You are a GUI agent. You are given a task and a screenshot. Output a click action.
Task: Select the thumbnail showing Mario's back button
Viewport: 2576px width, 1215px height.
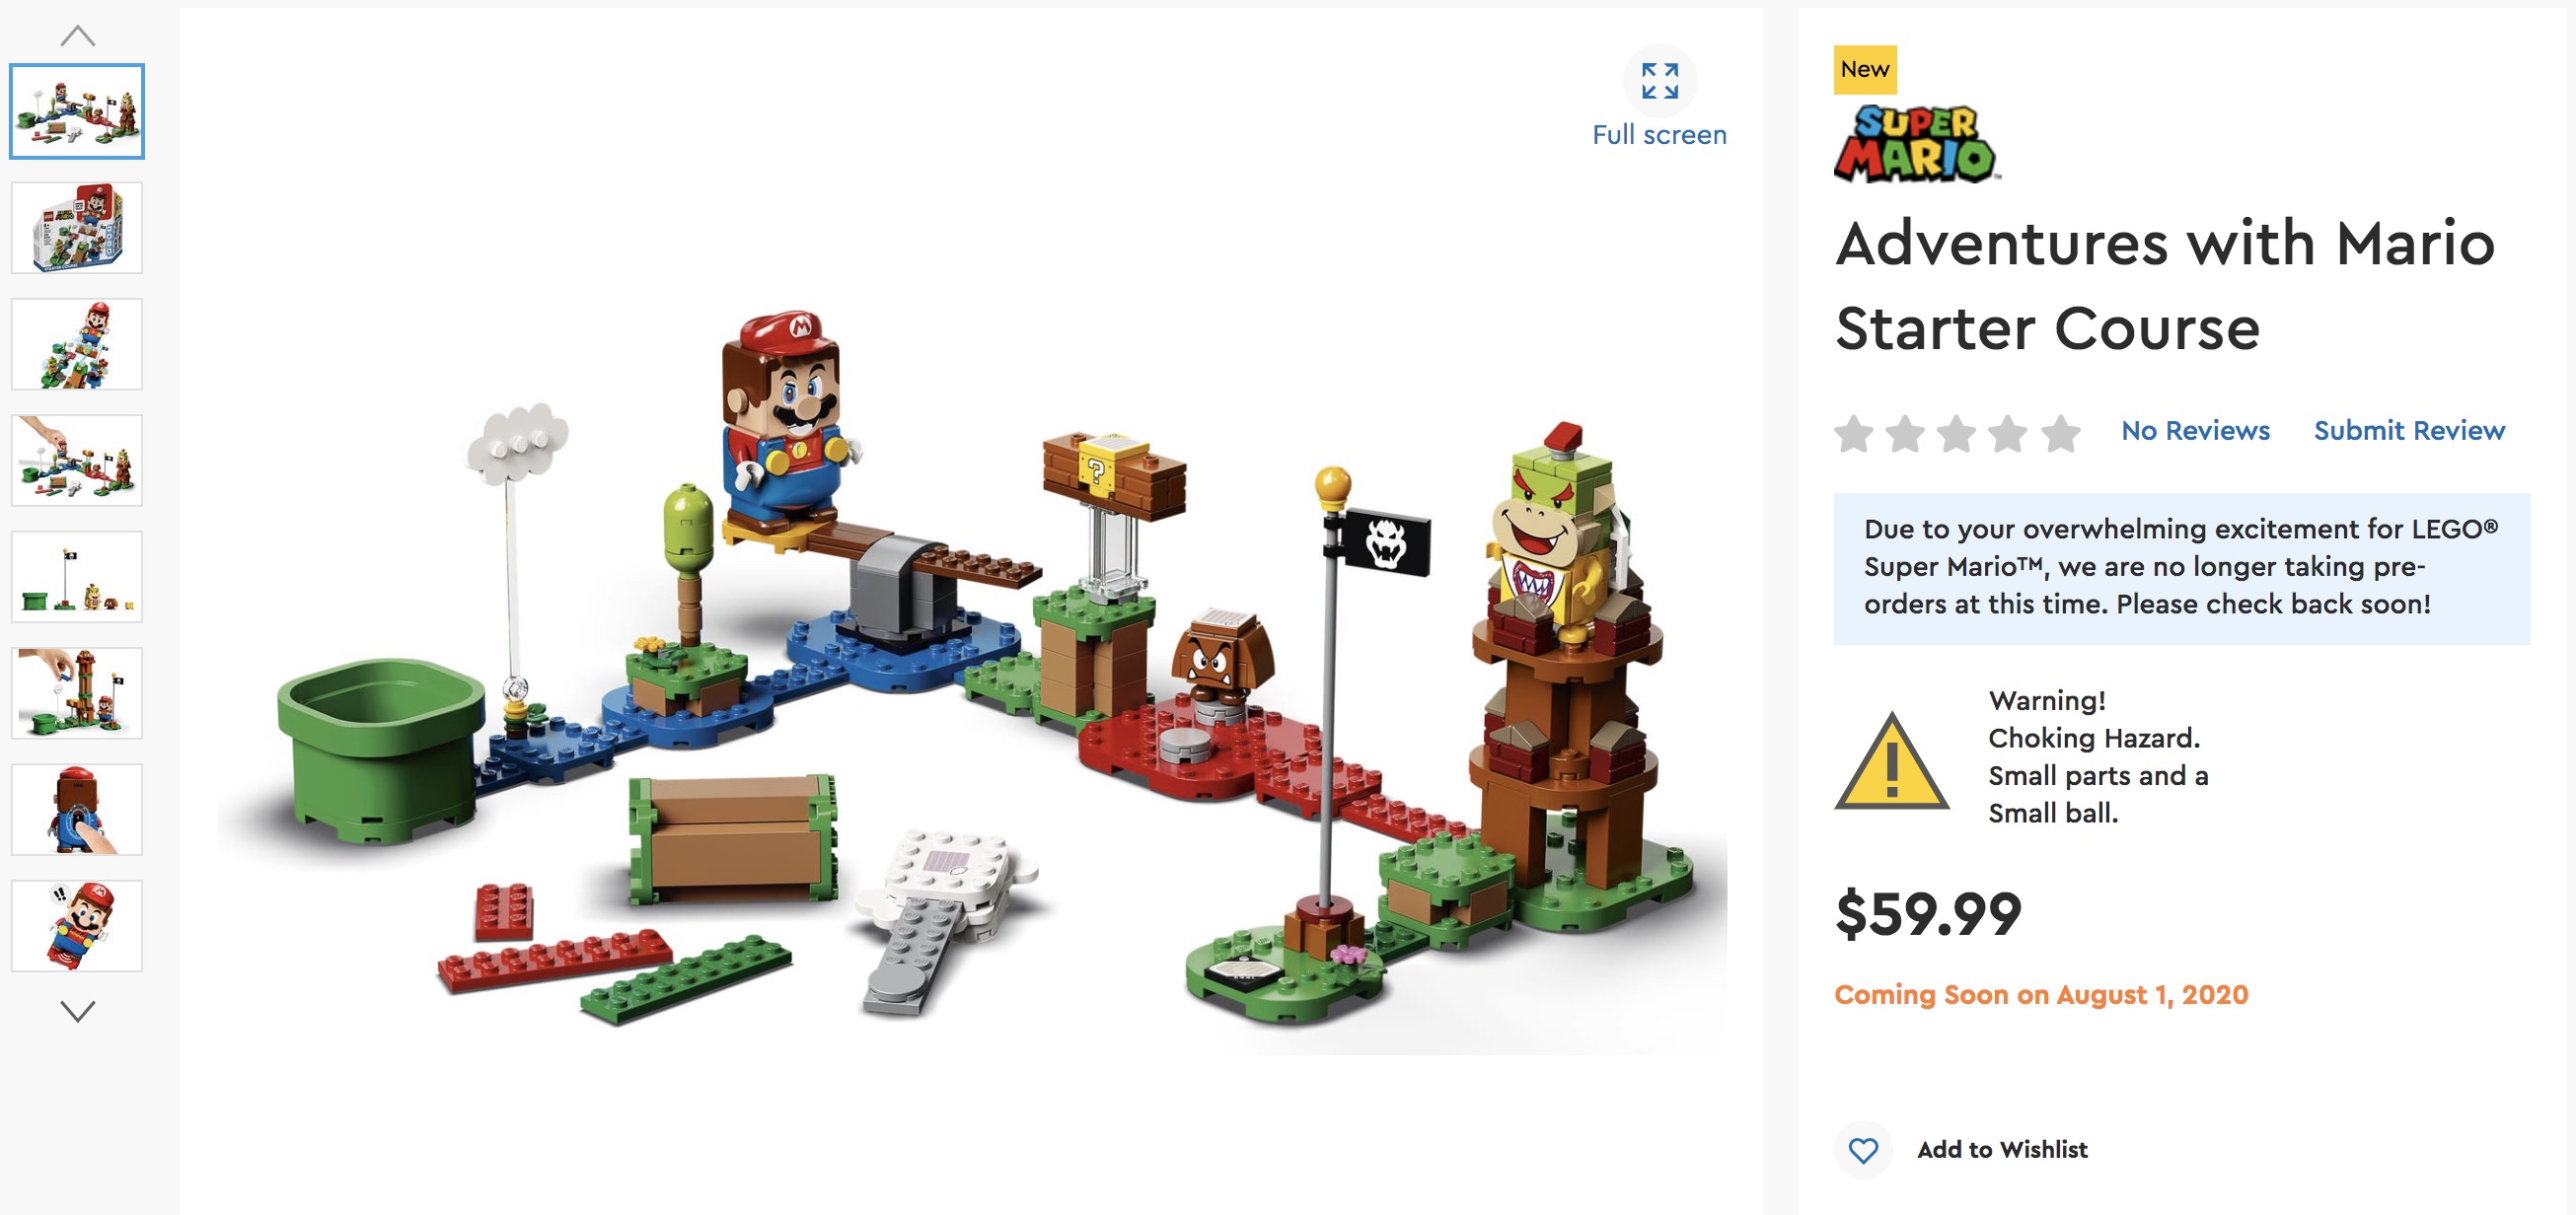click(x=77, y=810)
